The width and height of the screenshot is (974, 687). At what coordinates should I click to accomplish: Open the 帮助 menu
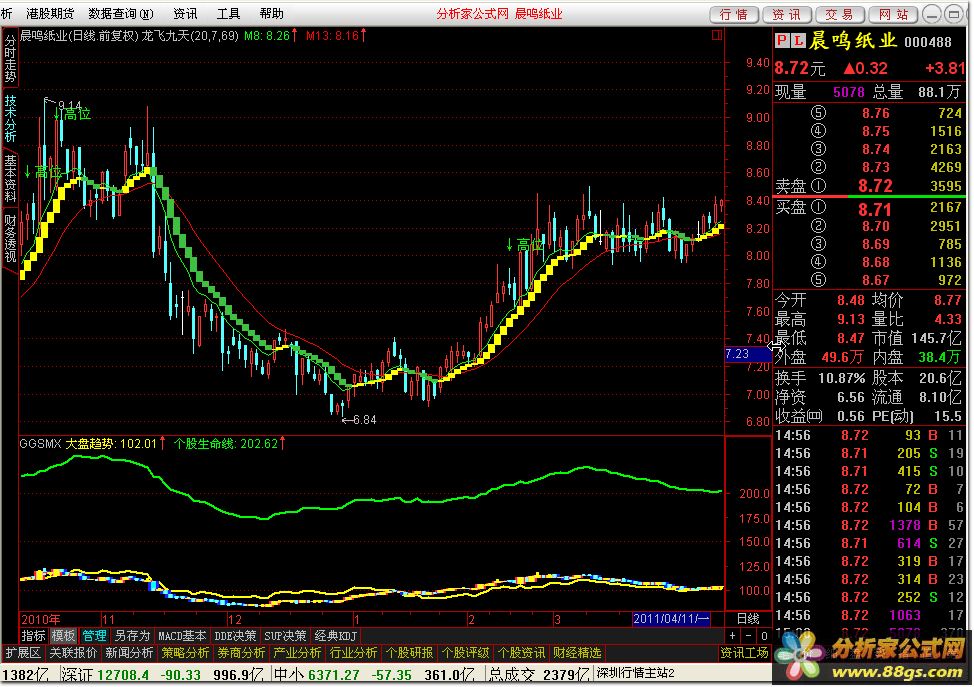coord(271,14)
